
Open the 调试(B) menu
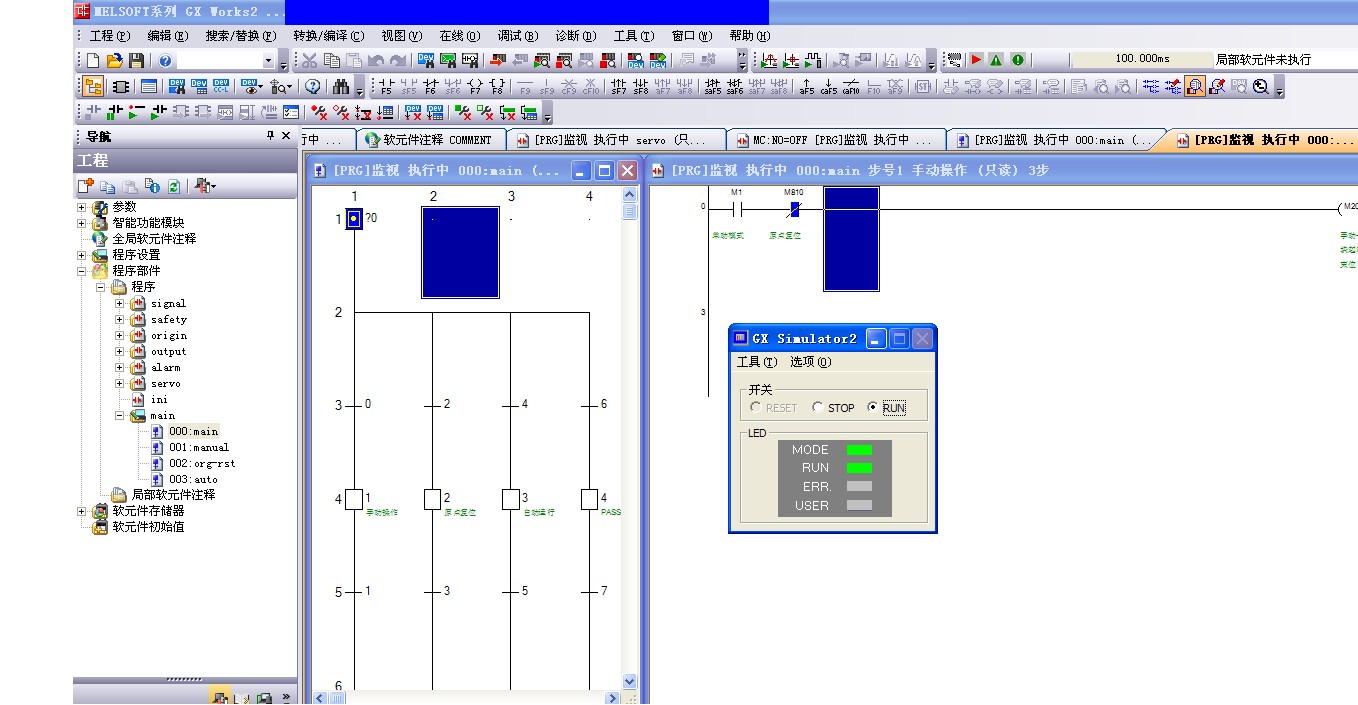517,36
